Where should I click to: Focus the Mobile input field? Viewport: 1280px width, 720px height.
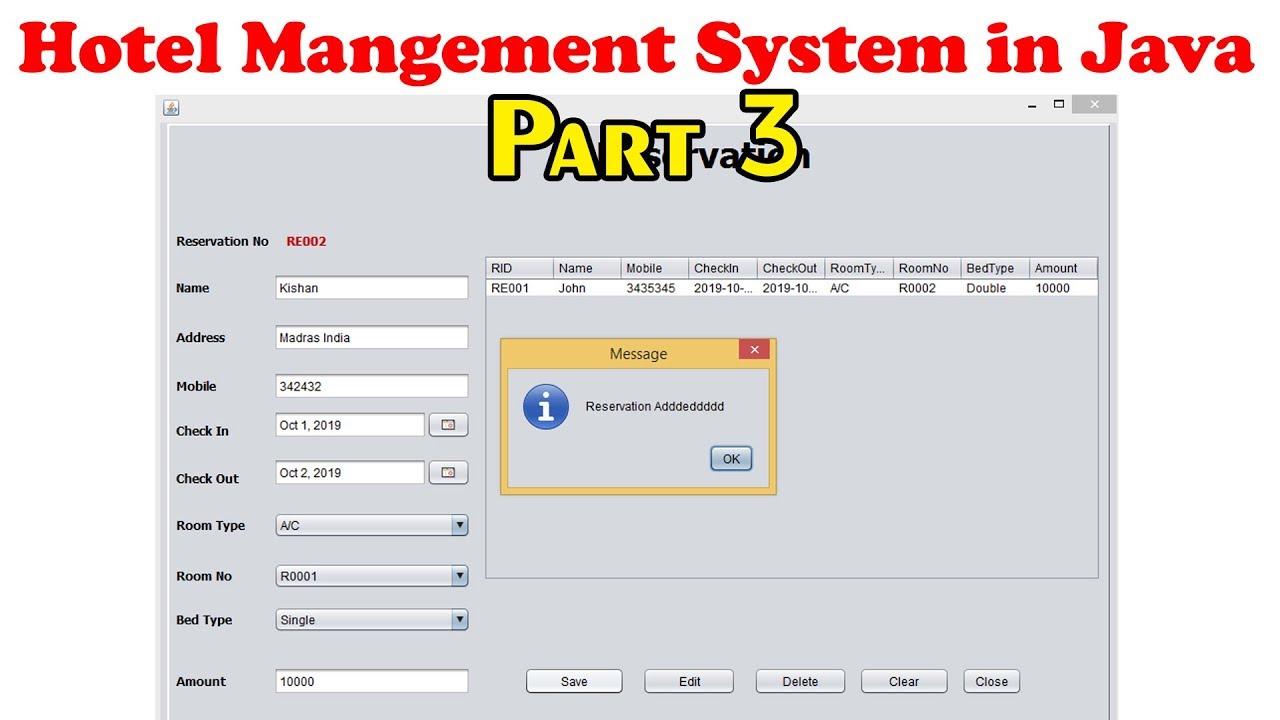point(372,386)
